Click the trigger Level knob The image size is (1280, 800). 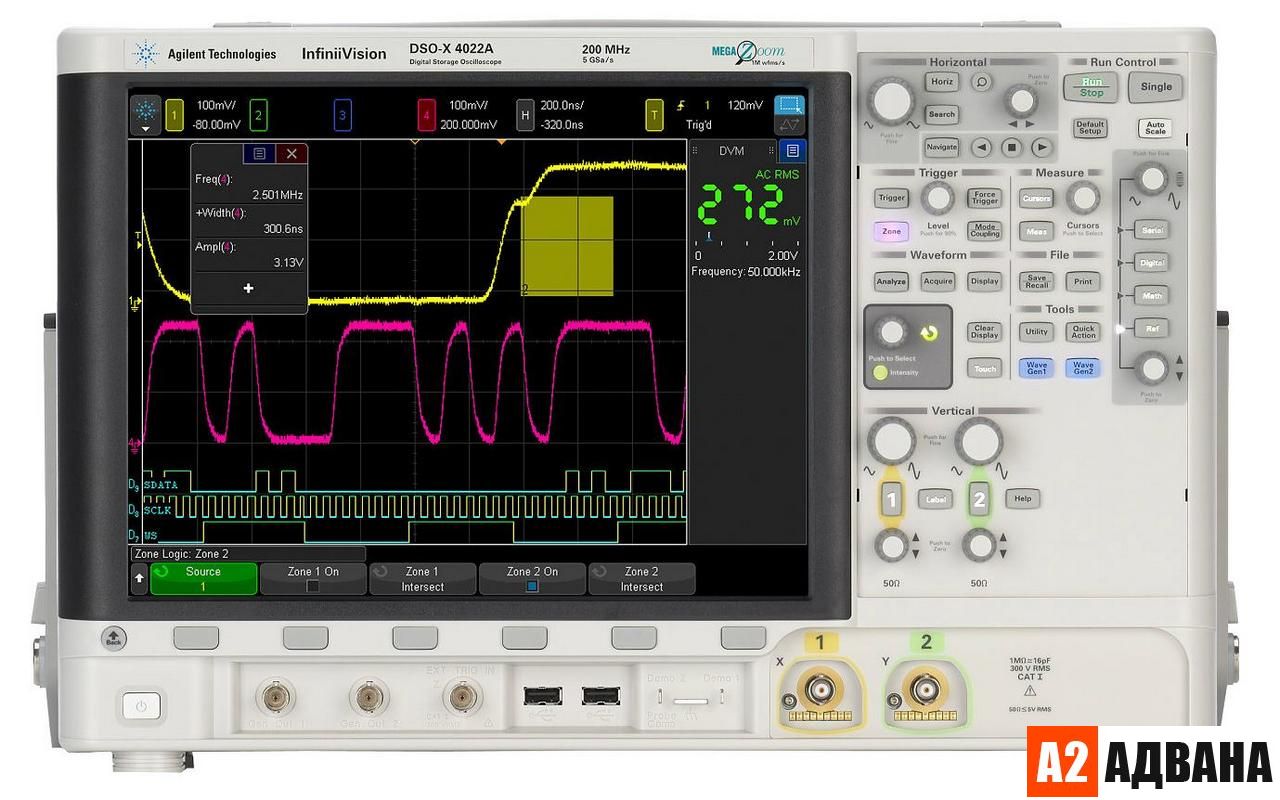938,199
